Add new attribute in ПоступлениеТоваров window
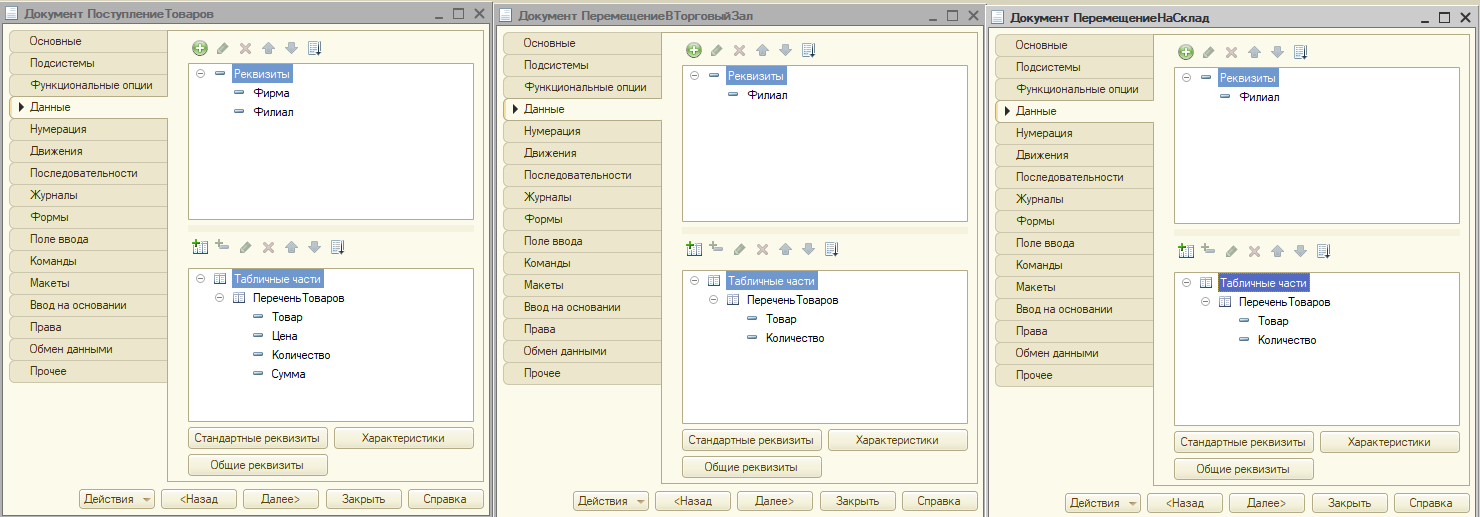 (x=199, y=48)
